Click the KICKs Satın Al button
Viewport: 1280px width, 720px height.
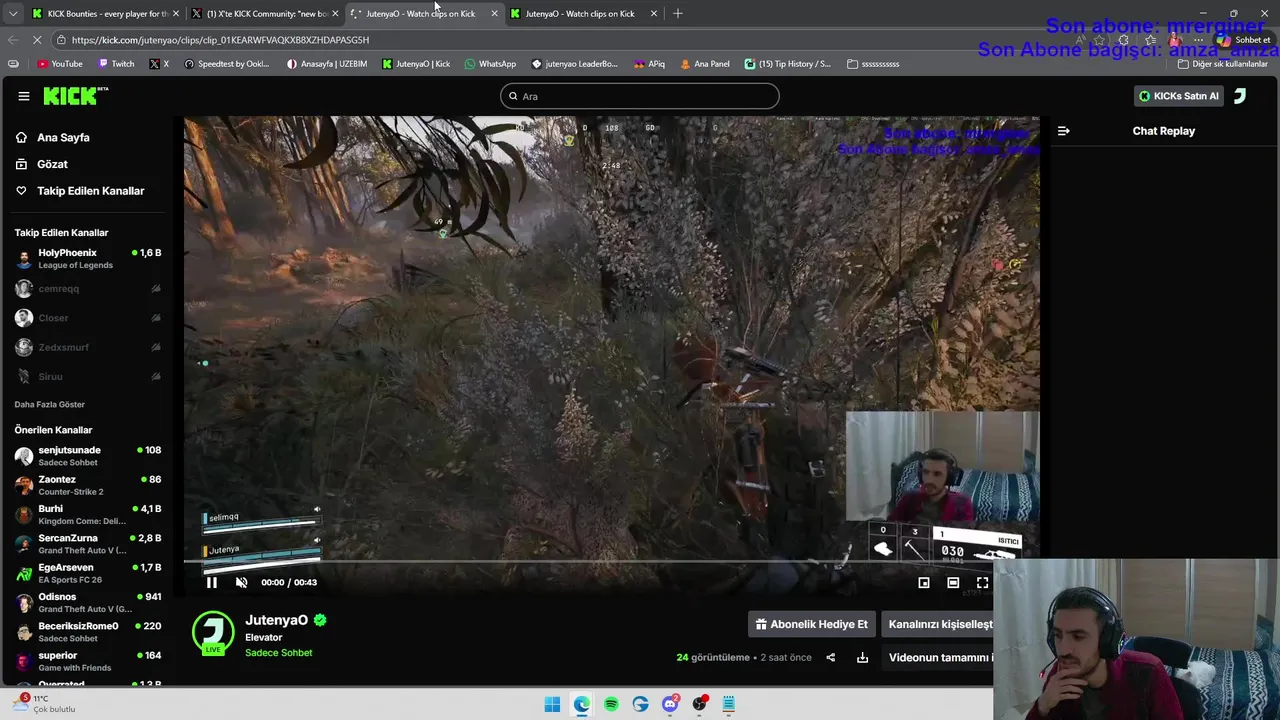point(1178,96)
